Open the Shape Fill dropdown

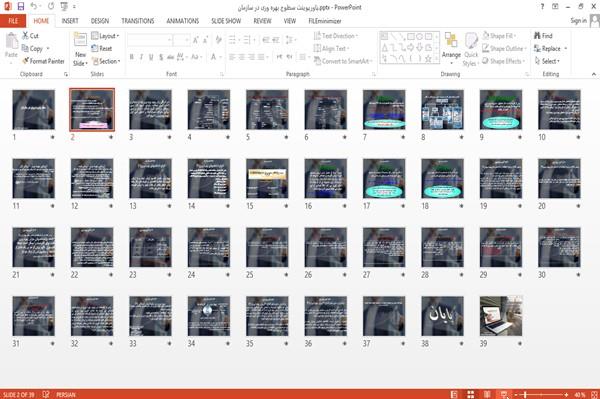(499, 36)
